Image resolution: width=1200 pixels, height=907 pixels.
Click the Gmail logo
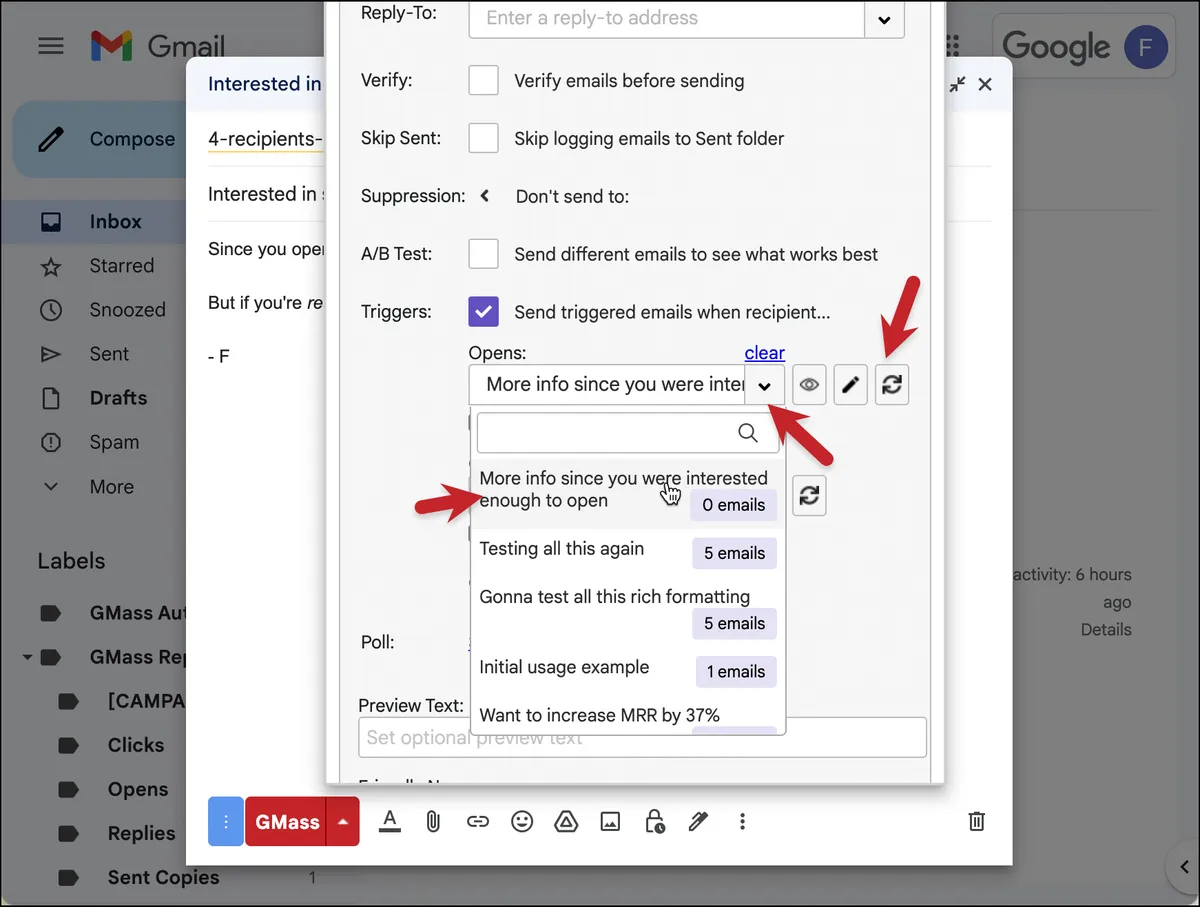point(157,46)
